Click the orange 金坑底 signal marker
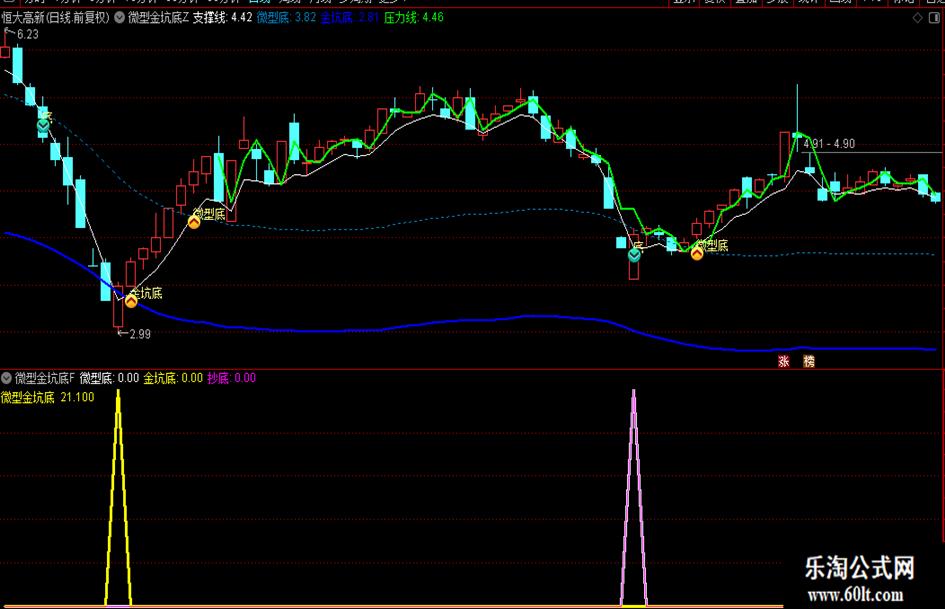This screenshot has width=945, height=609. pos(131,300)
